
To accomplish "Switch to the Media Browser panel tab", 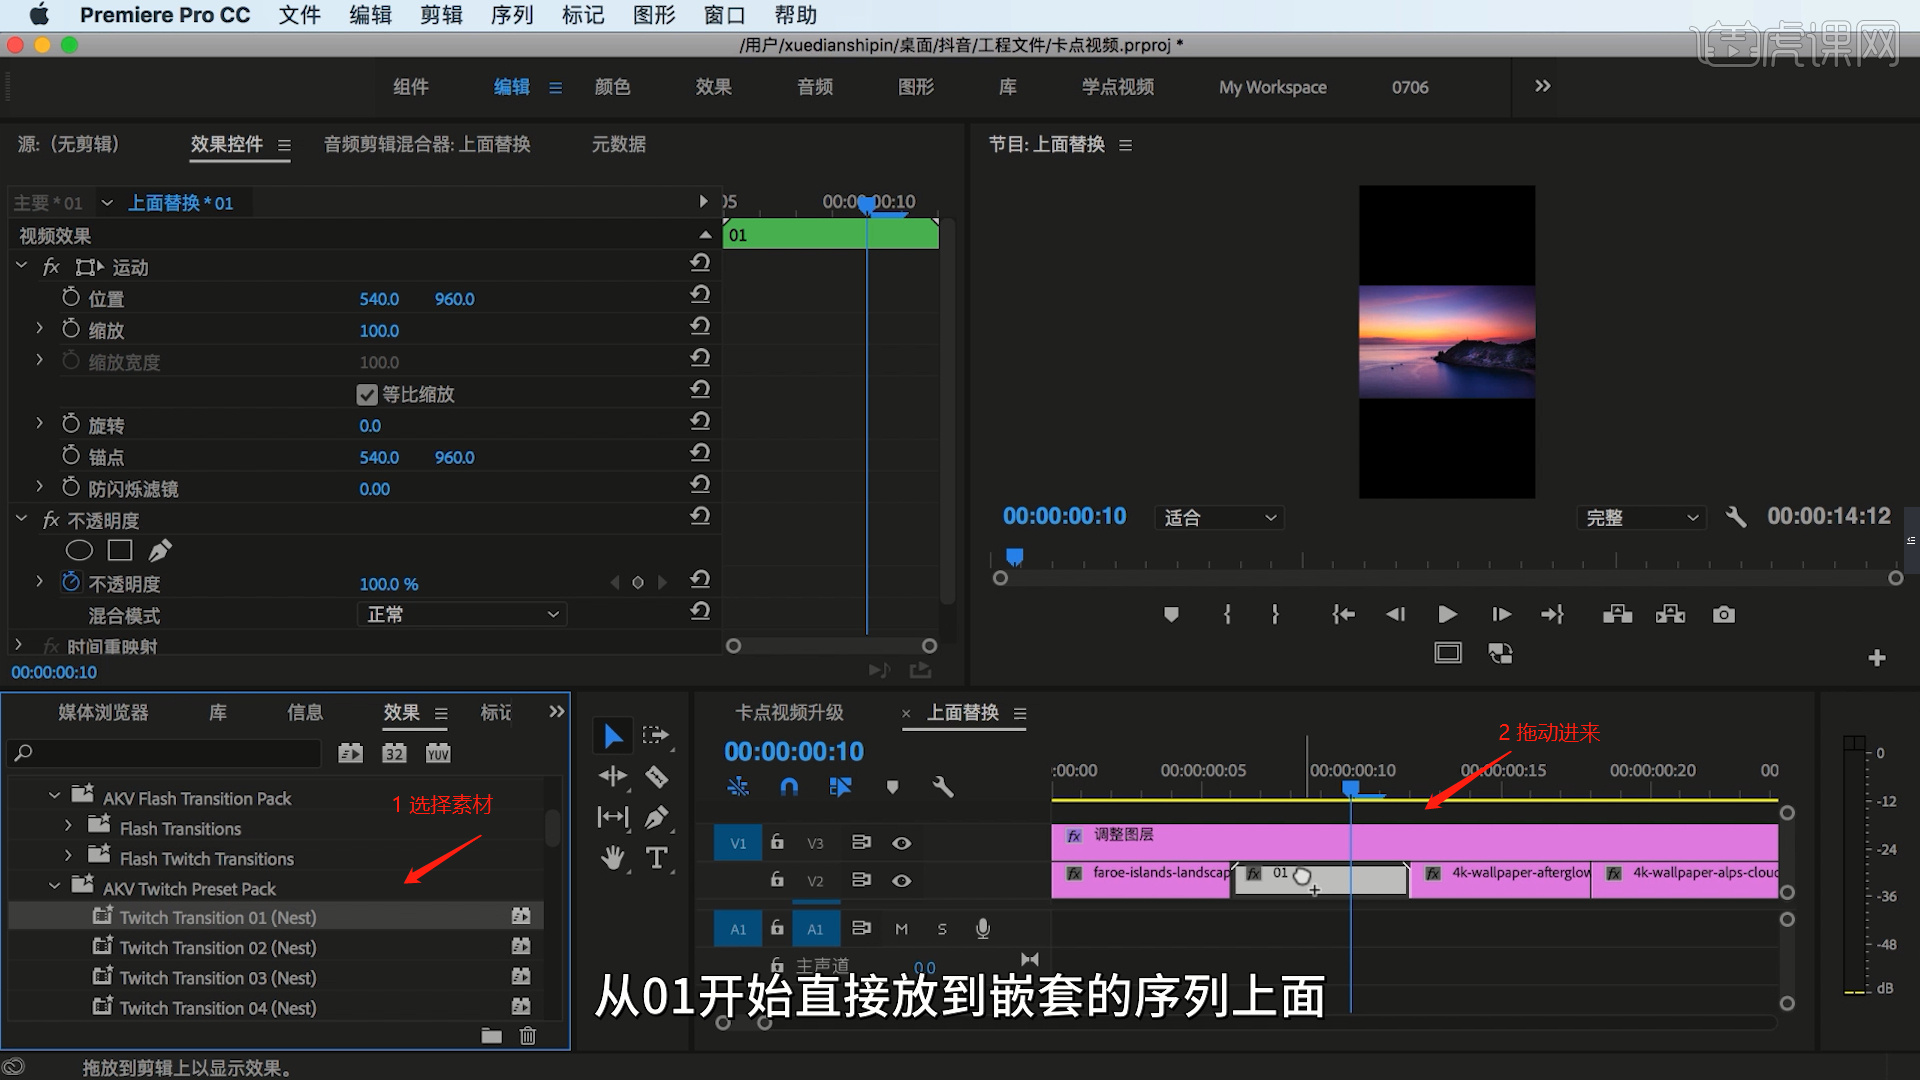I will point(103,712).
